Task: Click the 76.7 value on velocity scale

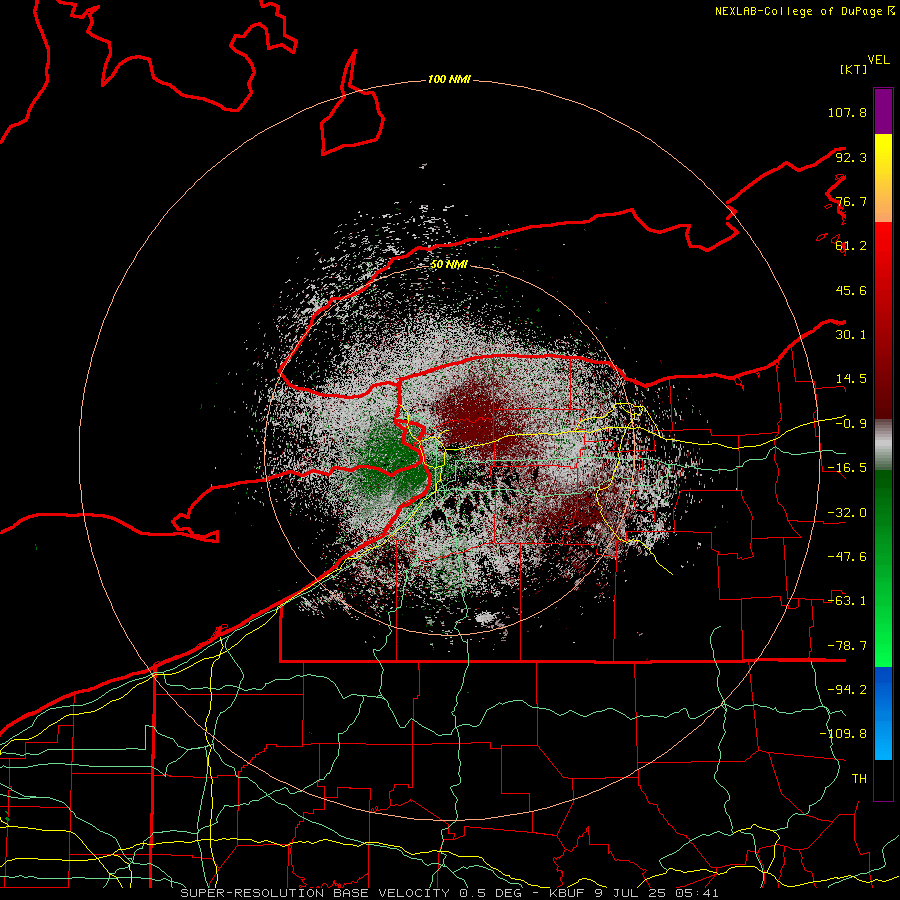Action: point(851,201)
